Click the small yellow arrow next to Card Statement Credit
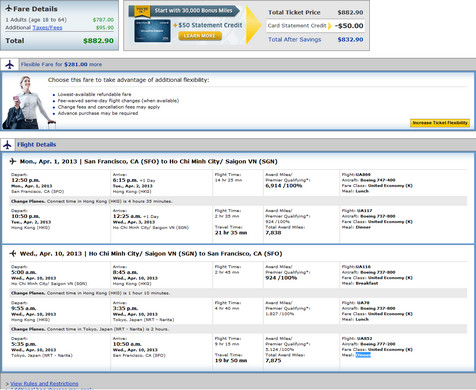Viewport: 476px width, 390px height. point(330,26)
